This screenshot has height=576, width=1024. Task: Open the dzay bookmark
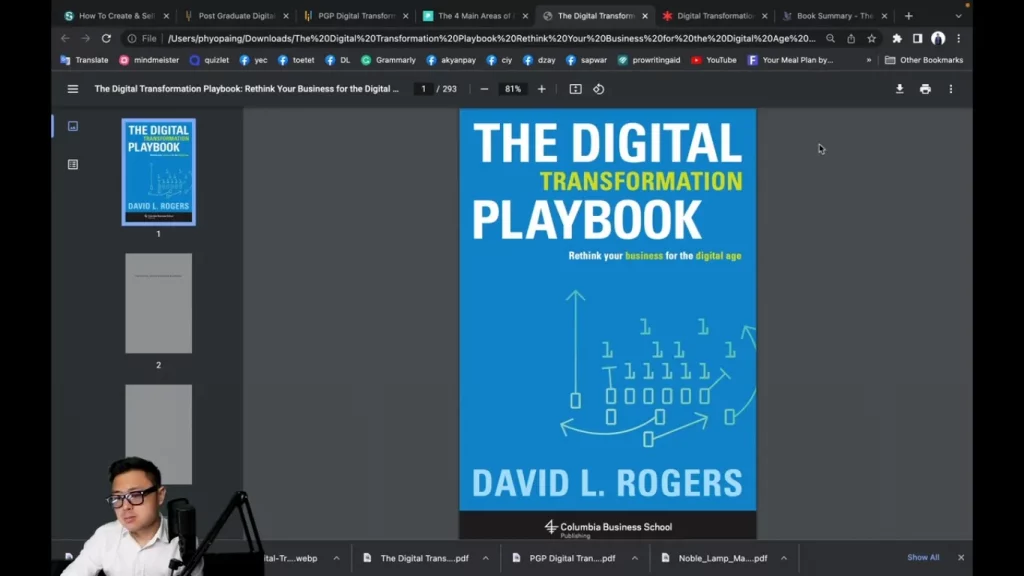[x=539, y=60]
